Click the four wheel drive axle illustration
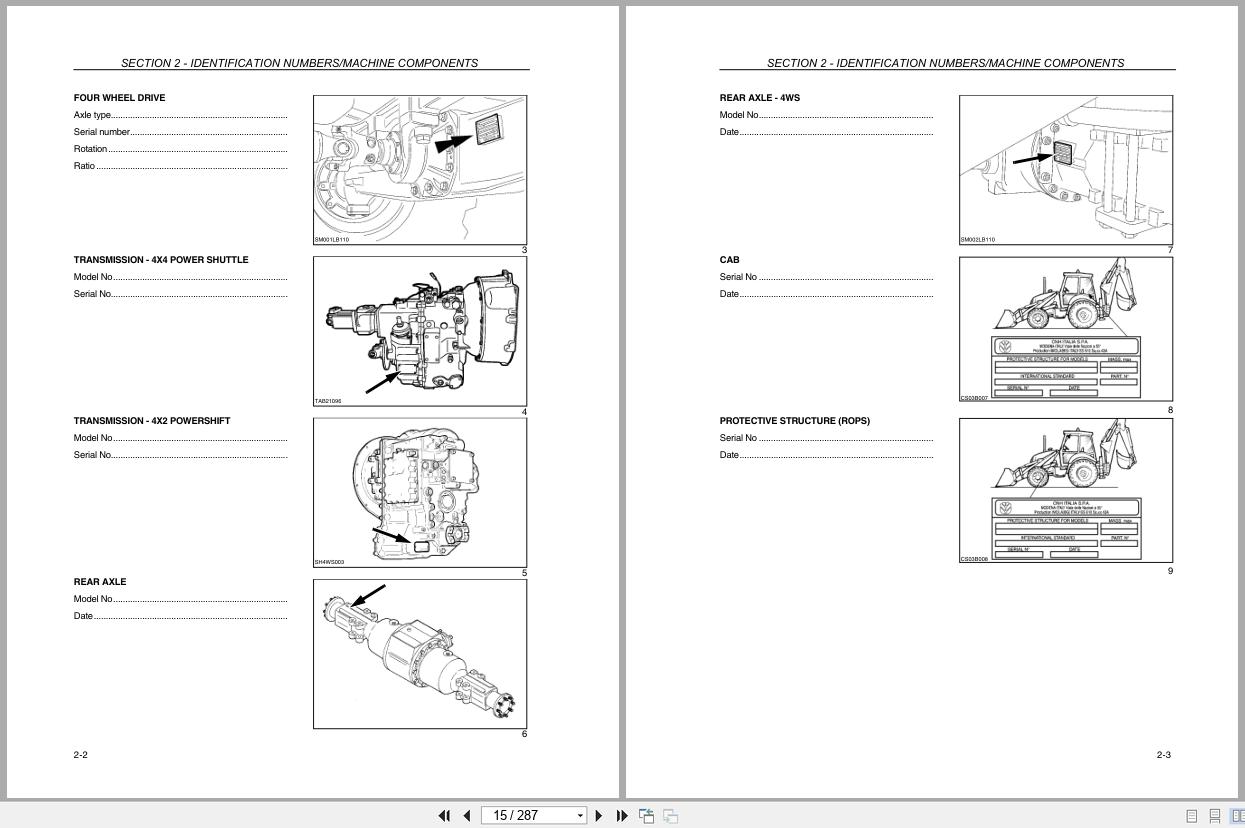 coord(420,169)
